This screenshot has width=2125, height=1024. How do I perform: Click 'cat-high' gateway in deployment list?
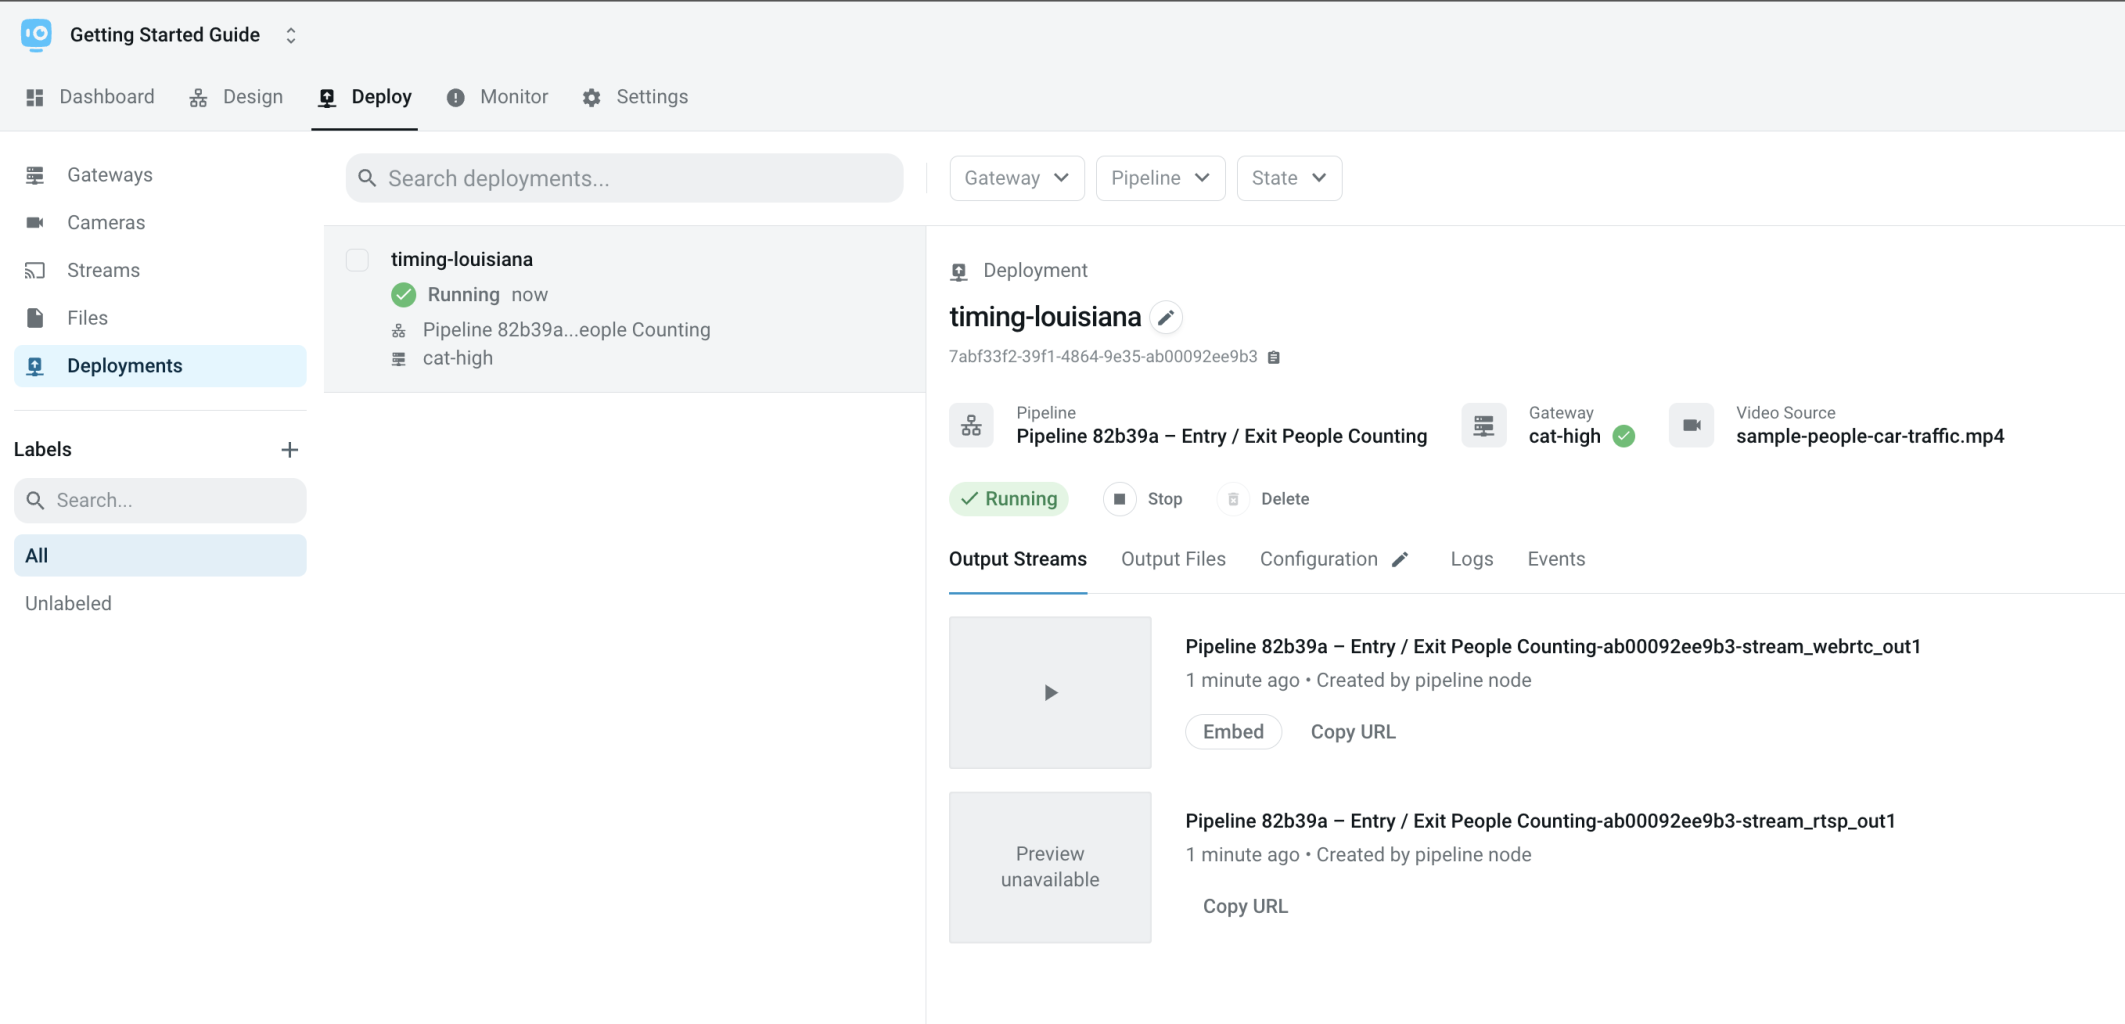(x=458, y=358)
